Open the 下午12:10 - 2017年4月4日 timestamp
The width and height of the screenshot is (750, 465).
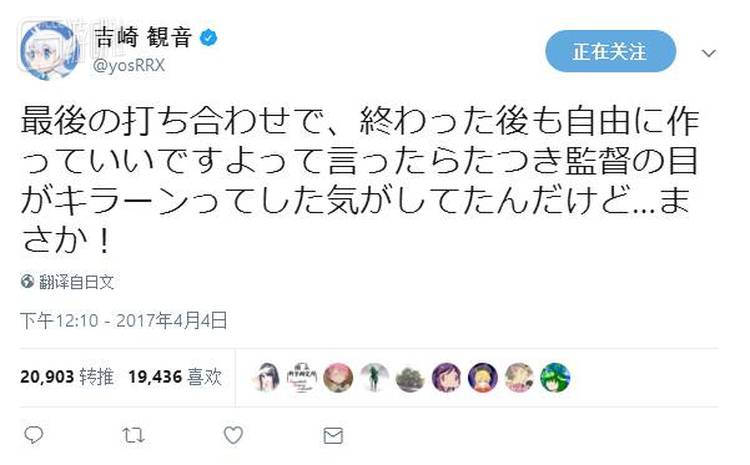(124, 320)
